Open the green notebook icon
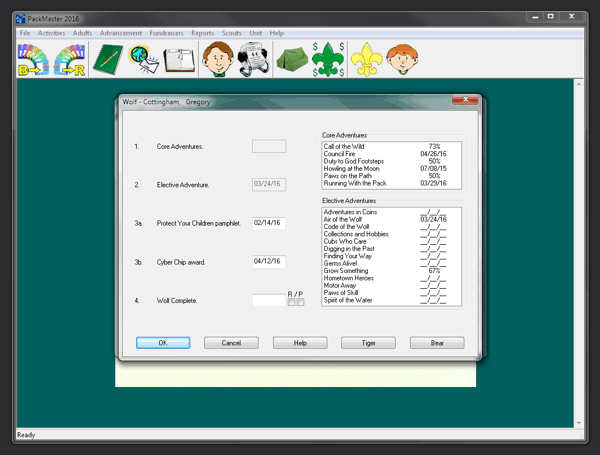The image size is (600, 455). pos(108,60)
